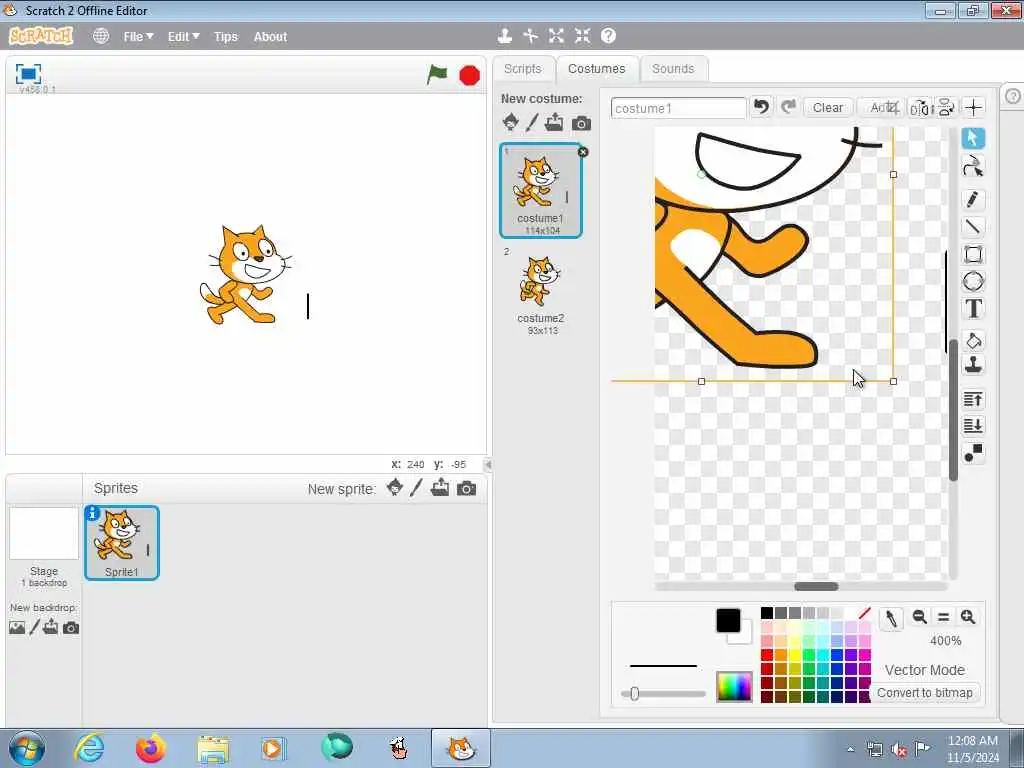Select the Duplicate stamp tool in paint editor
This screenshot has height=768, width=1024.
point(973,365)
